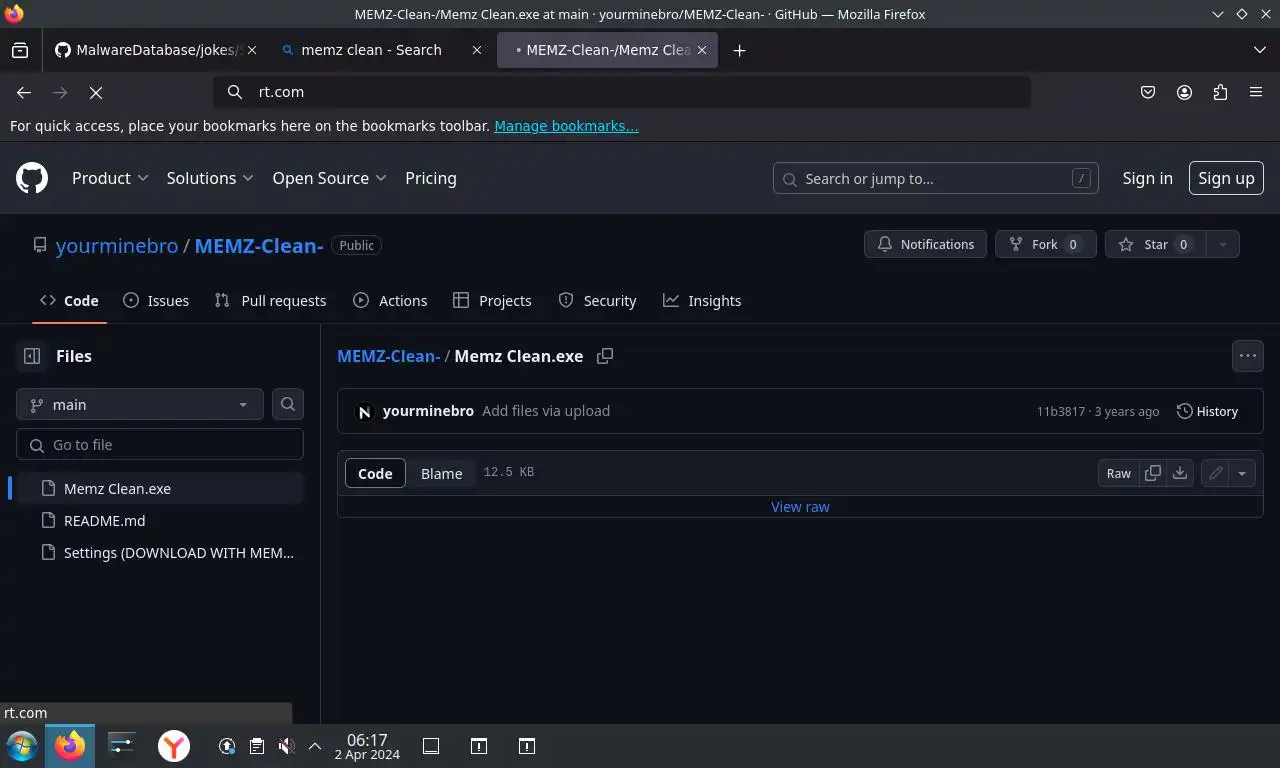The height and width of the screenshot is (768, 1280).
Task: Show hidden tray icons arrow
Action: click(x=314, y=746)
